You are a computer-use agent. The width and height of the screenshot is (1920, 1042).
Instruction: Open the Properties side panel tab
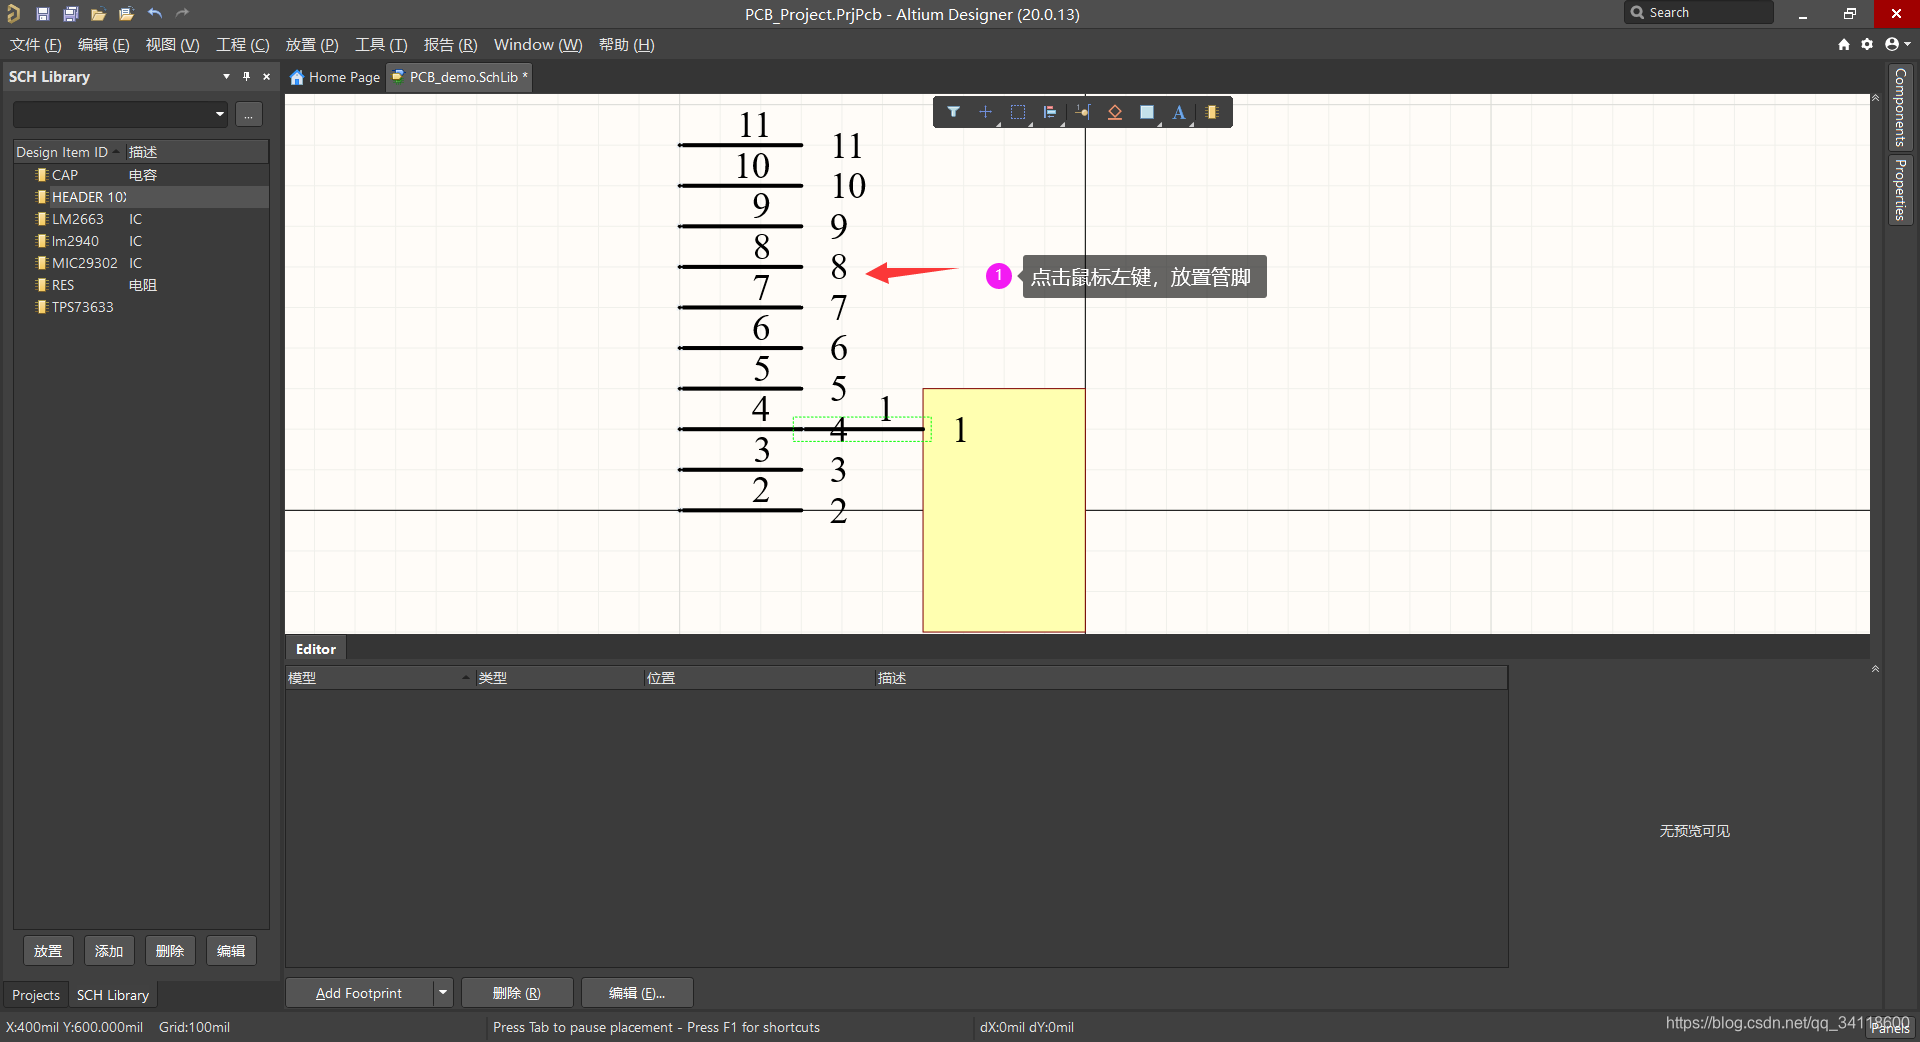click(1900, 189)
